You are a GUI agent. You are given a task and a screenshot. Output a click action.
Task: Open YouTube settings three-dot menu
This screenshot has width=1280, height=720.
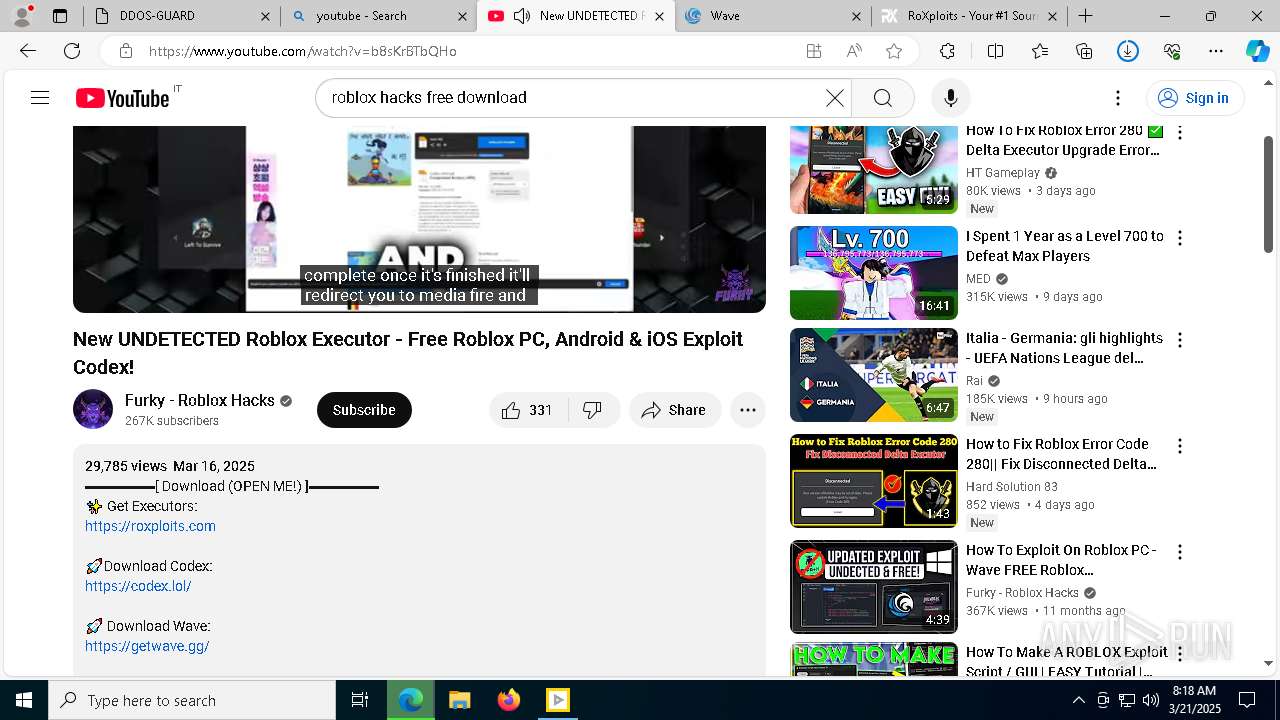(1118, 98)
